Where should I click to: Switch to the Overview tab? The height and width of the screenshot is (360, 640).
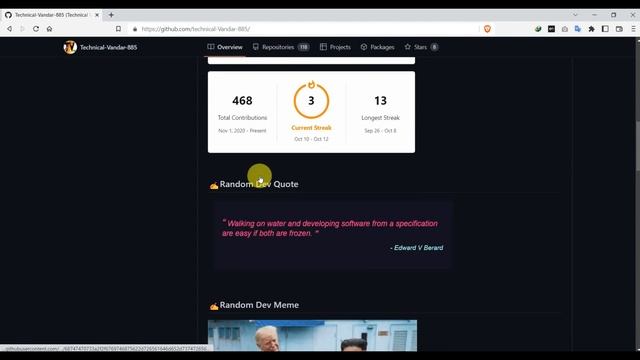pyautogui.click(x=225, y=47)
